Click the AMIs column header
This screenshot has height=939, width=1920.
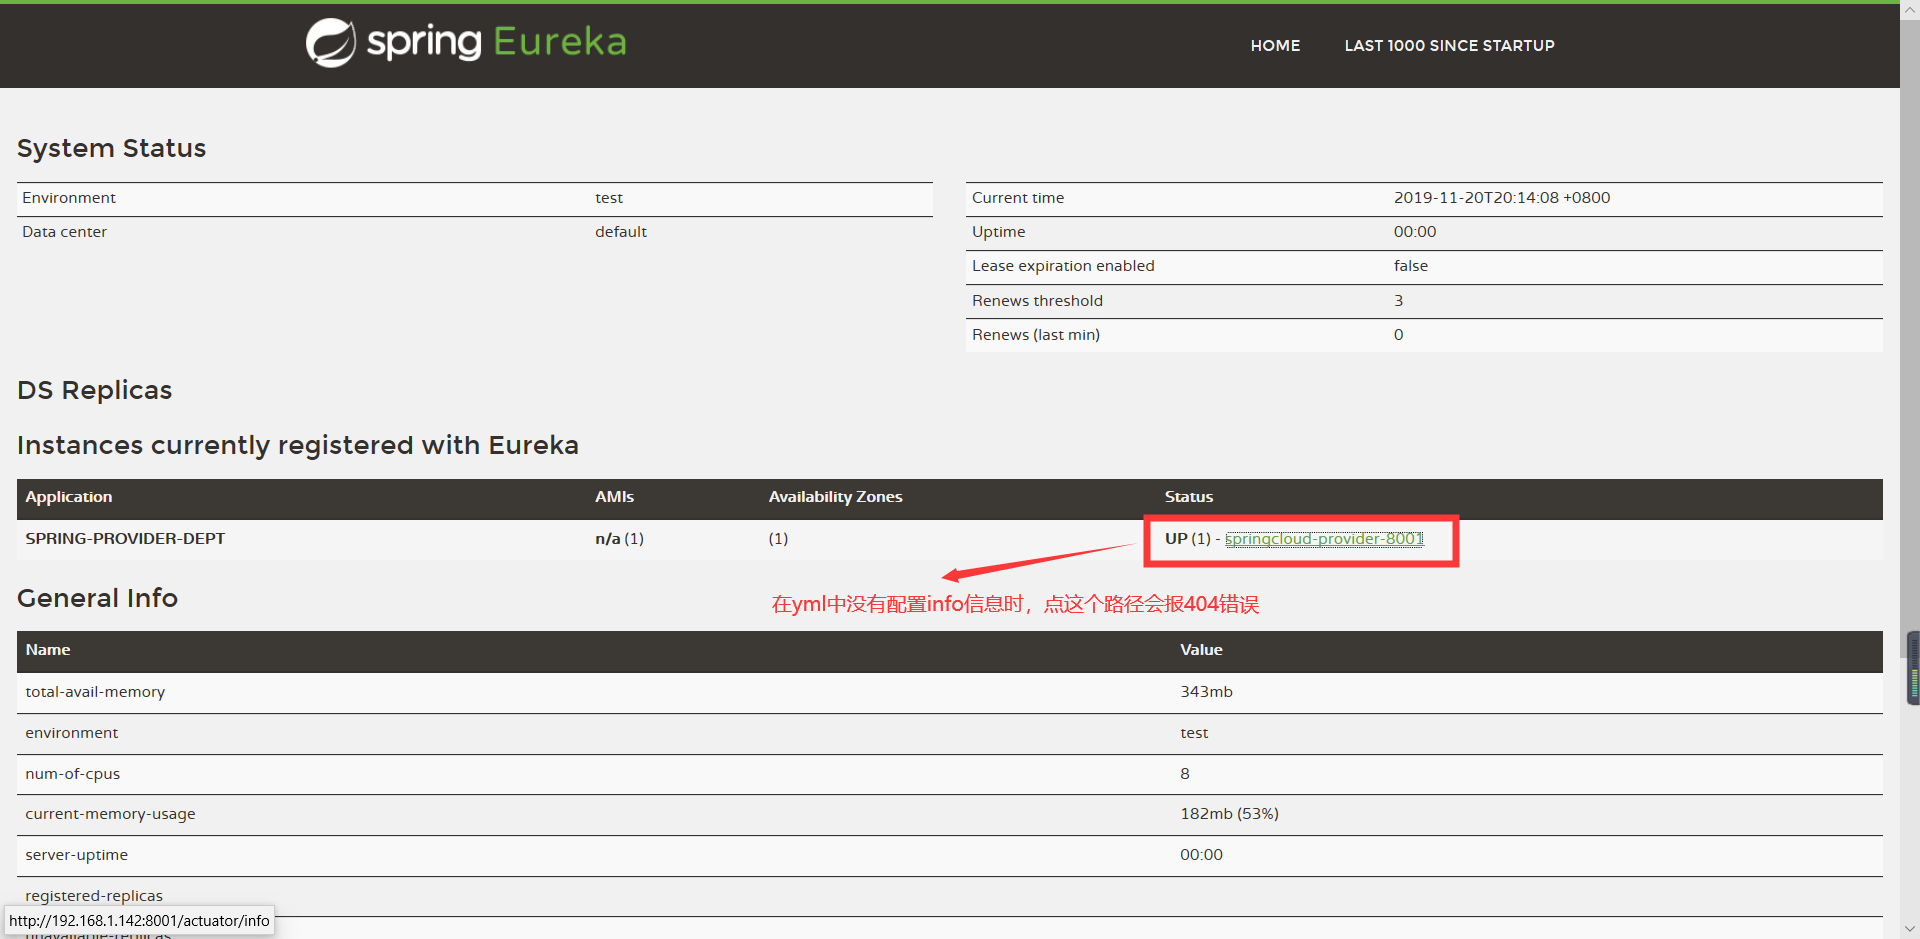(614, 497)
